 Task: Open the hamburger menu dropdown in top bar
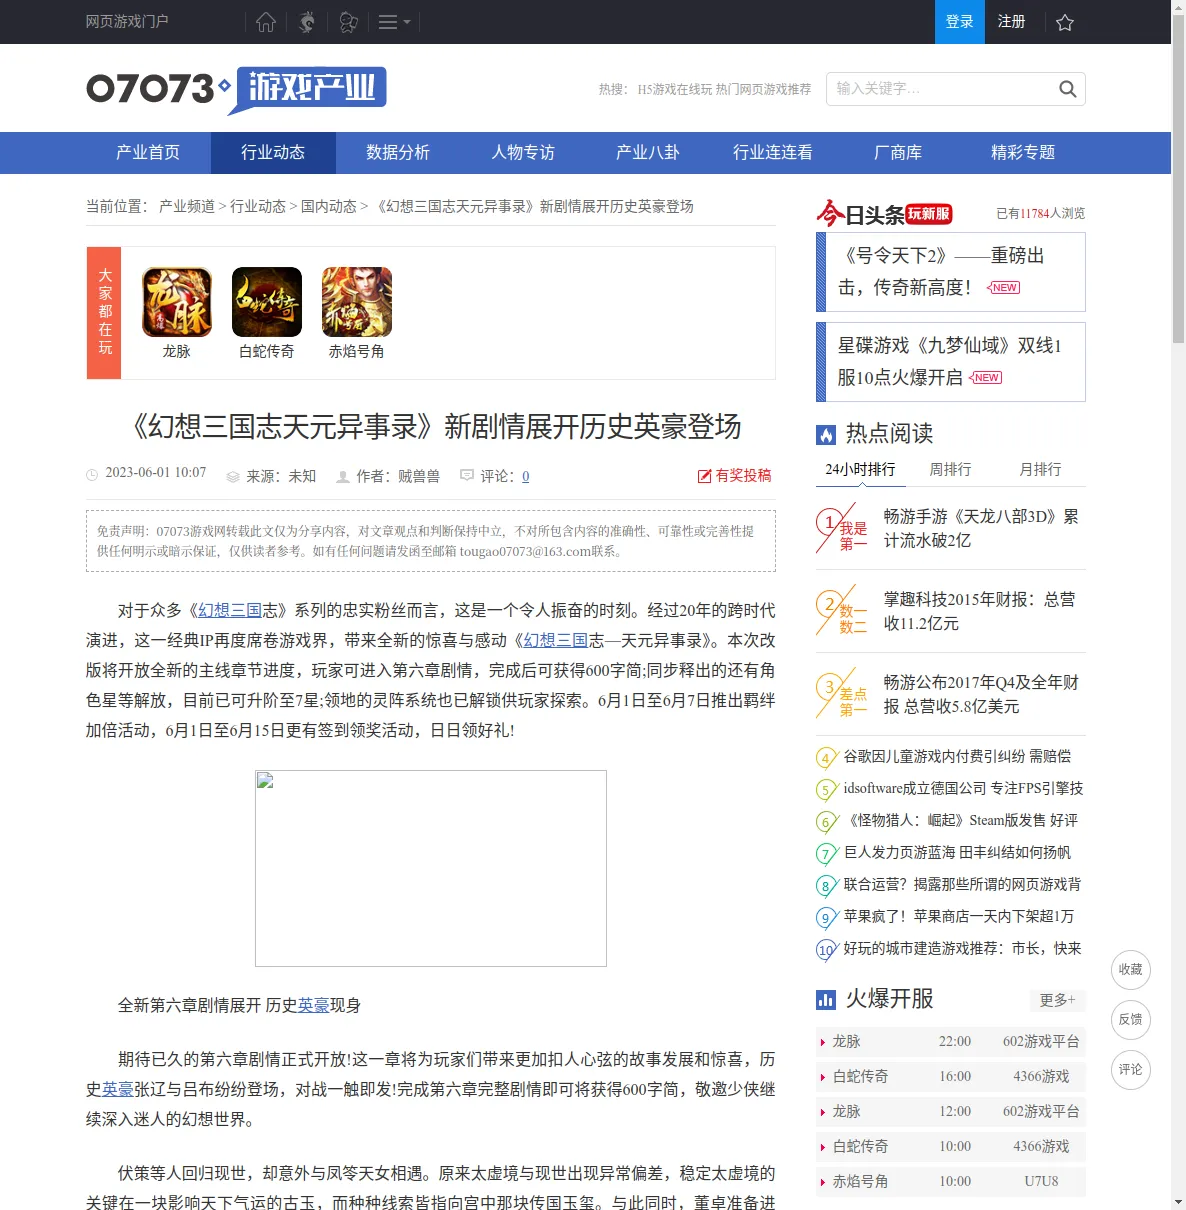[x=394, y=22]
